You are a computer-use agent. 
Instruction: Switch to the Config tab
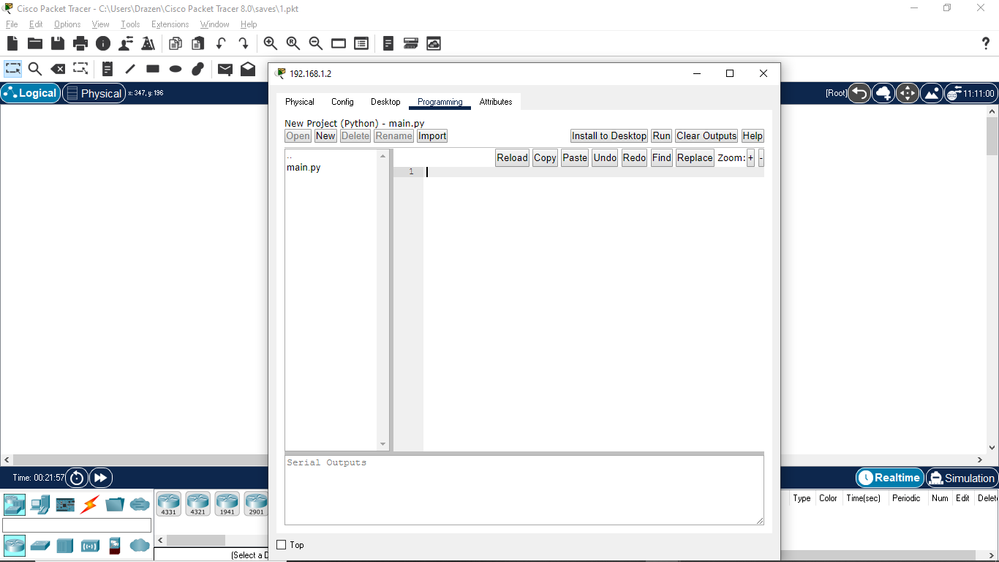coord(342,102)
